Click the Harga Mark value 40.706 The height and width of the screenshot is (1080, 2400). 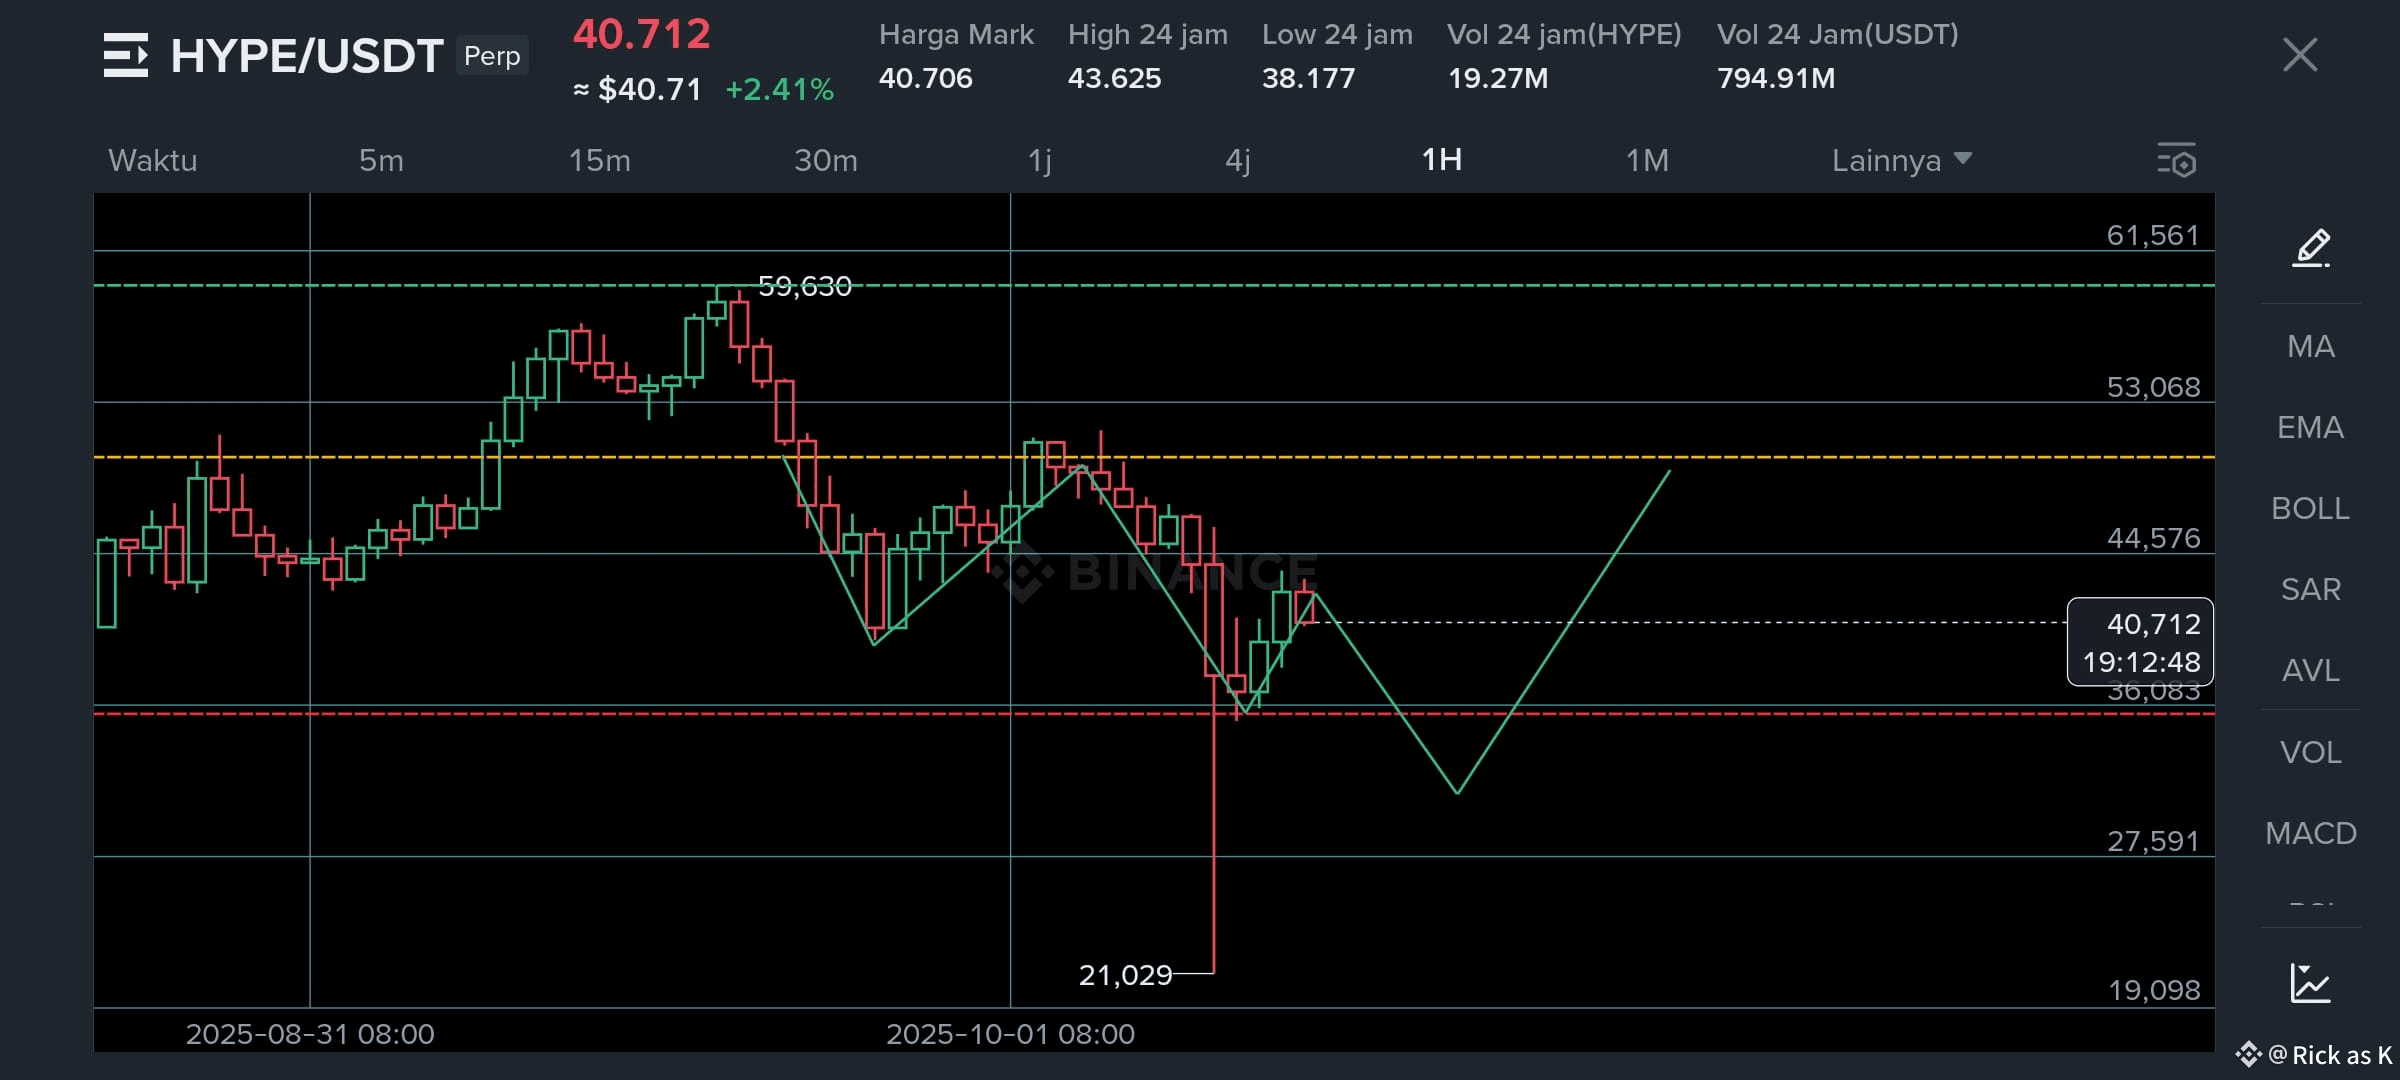point(925,78)
